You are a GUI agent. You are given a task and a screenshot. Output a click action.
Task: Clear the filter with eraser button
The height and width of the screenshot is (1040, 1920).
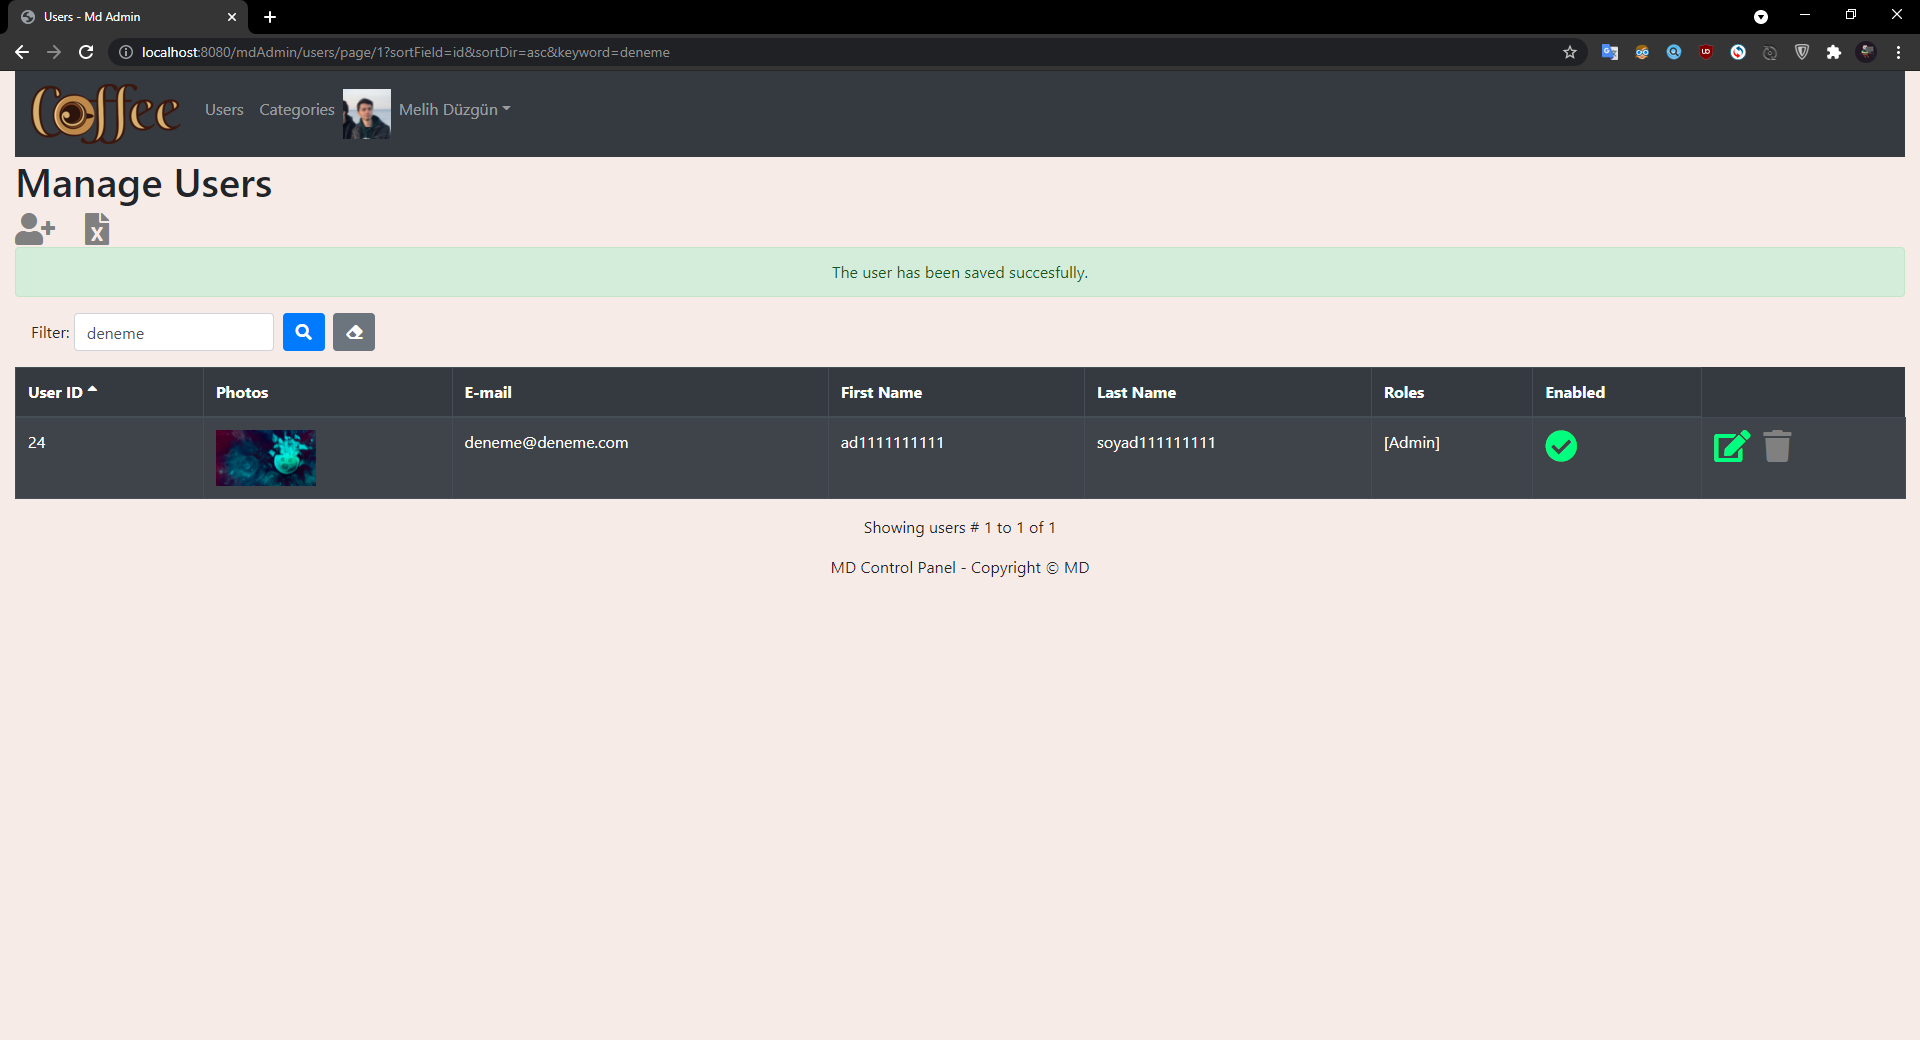(x=354, y=332)
